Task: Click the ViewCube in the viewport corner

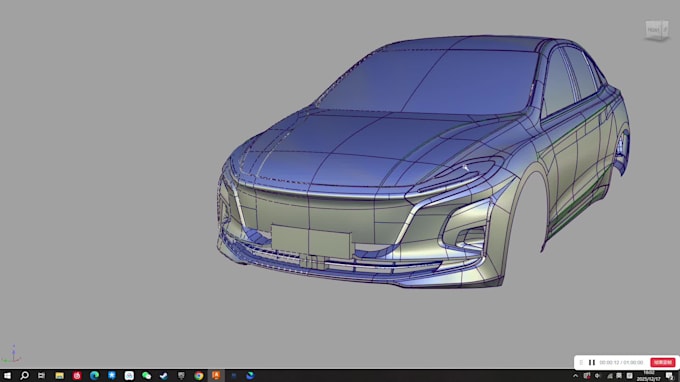Action: pyautogui.click(x=657, y=30)
